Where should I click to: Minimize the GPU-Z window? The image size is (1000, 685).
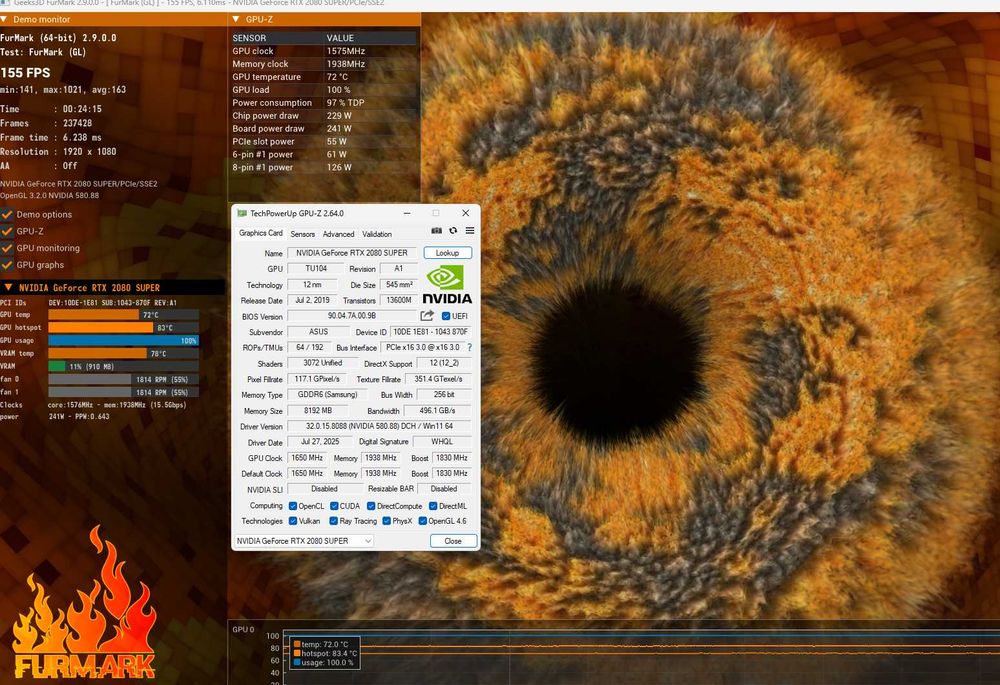click(406, 213)
